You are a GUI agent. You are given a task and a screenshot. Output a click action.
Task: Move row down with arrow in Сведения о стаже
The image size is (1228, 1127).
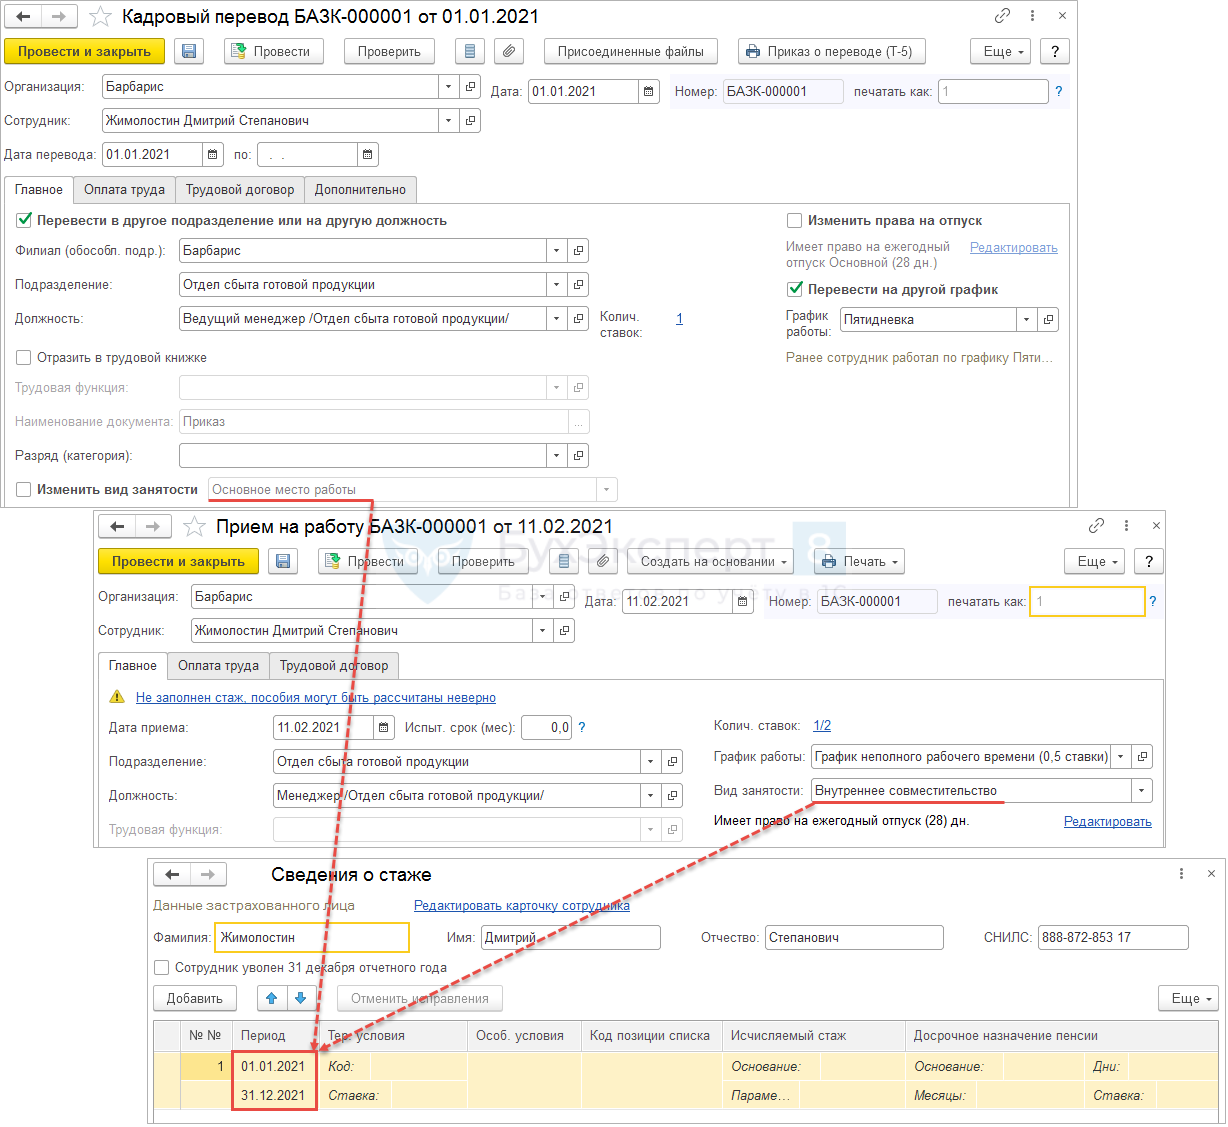[x=301, y=998]
